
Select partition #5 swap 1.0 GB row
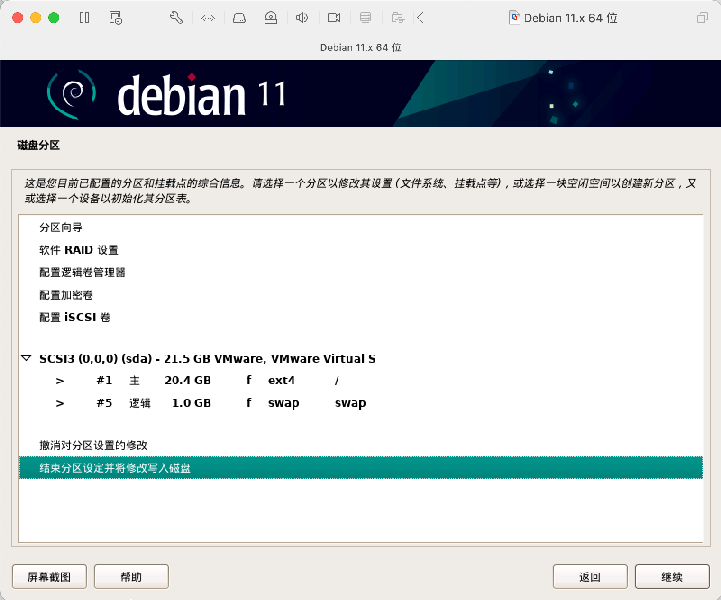[x=360, y=403]
